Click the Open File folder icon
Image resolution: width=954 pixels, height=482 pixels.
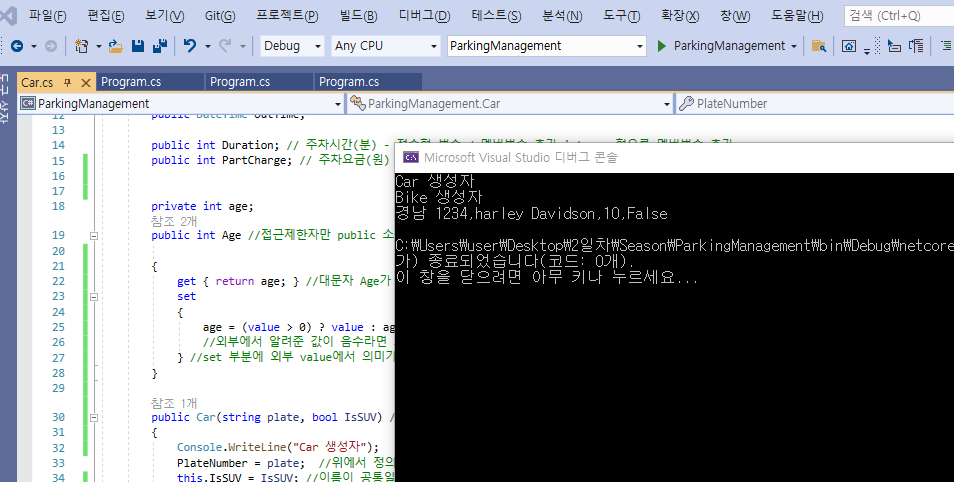(116, 46)
